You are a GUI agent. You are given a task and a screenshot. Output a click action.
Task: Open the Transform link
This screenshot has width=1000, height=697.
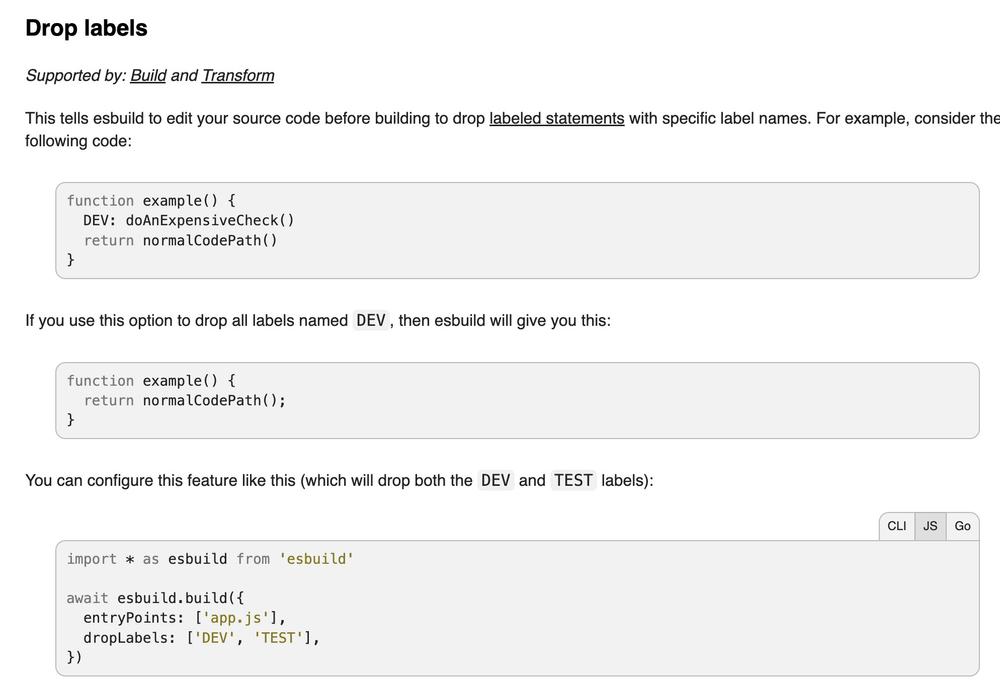238,76
